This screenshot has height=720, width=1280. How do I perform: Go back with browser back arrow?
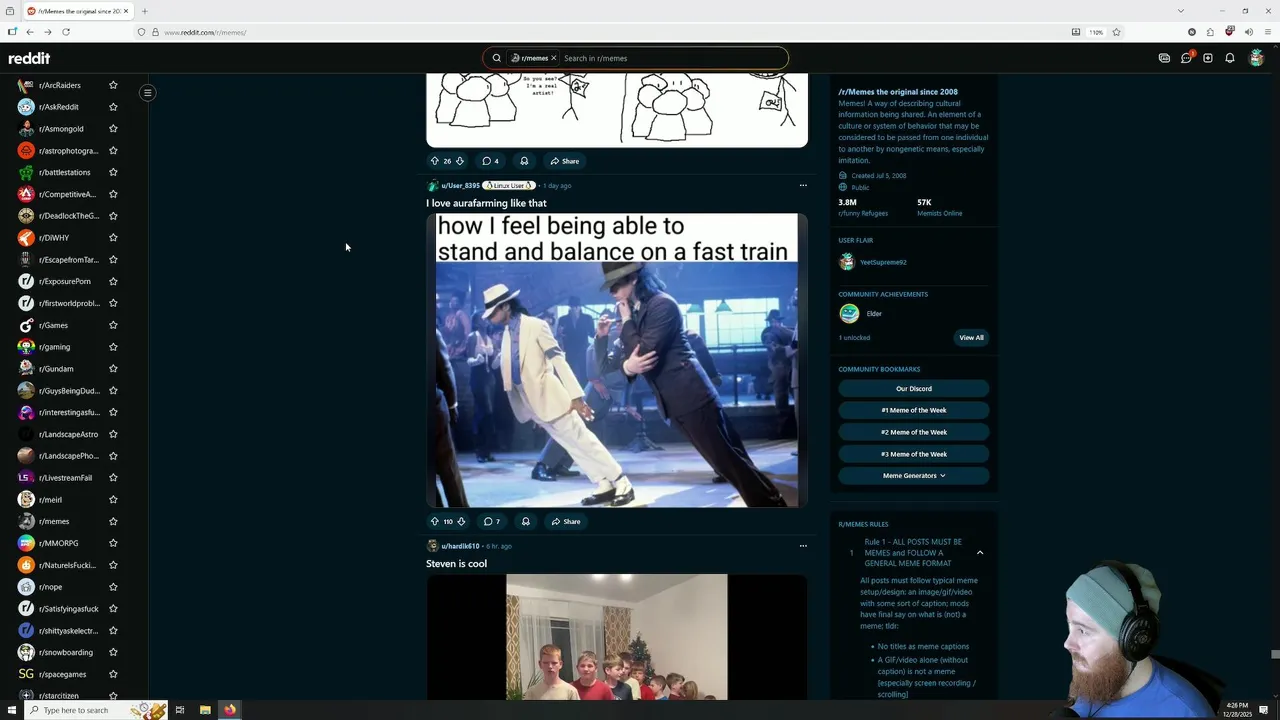coord(30,32)
